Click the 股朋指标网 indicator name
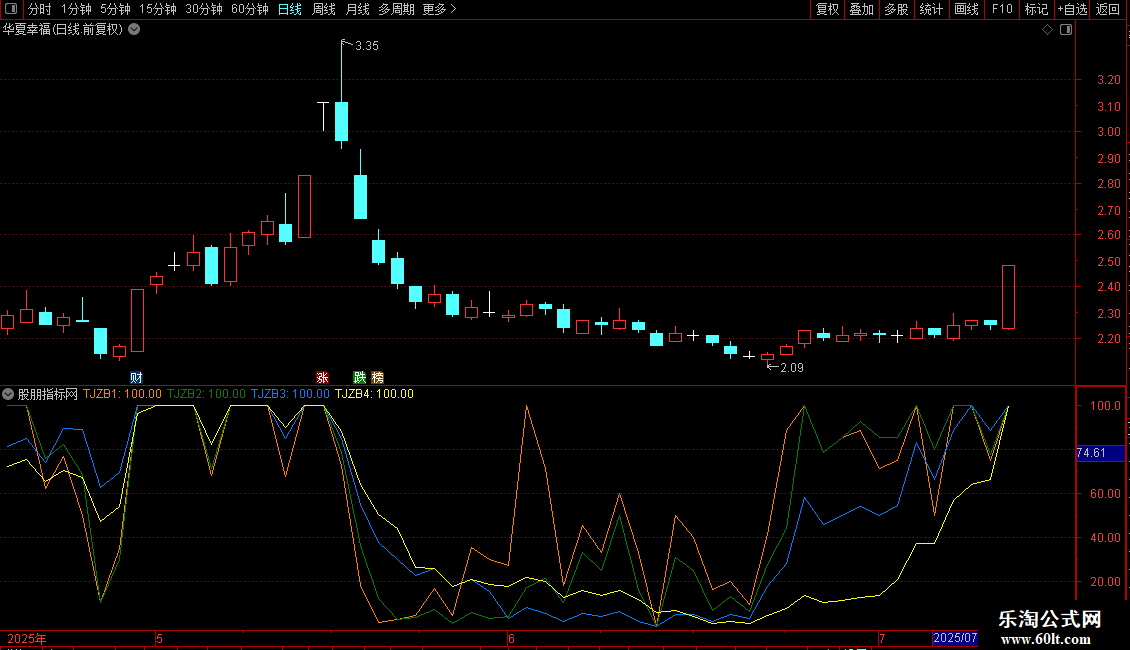Screen dimensions: 1130x650 (48, 394)
